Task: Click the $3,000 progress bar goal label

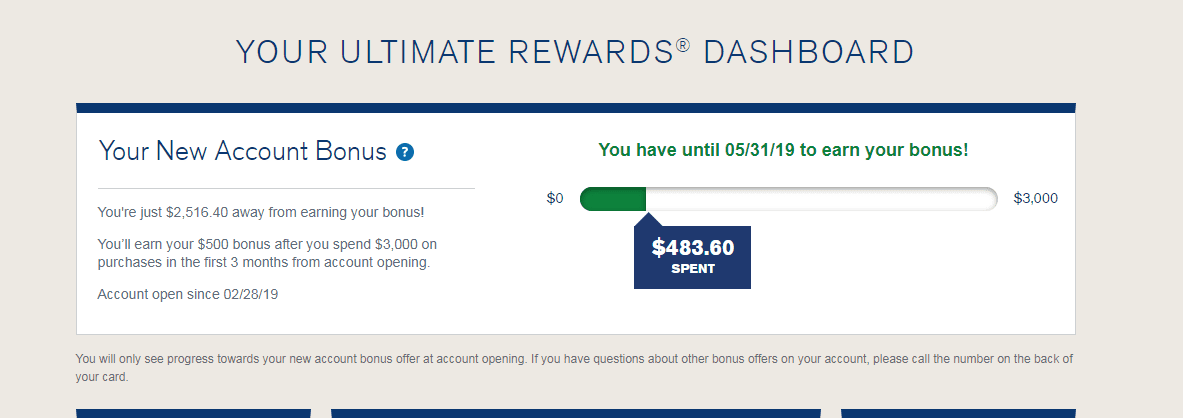Action: pyautogui.click(x=1035, y=198)
